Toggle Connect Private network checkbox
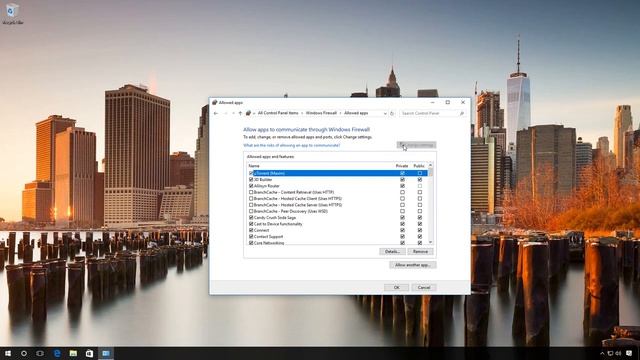The image size is (640, 360). (x=402, y=230)
